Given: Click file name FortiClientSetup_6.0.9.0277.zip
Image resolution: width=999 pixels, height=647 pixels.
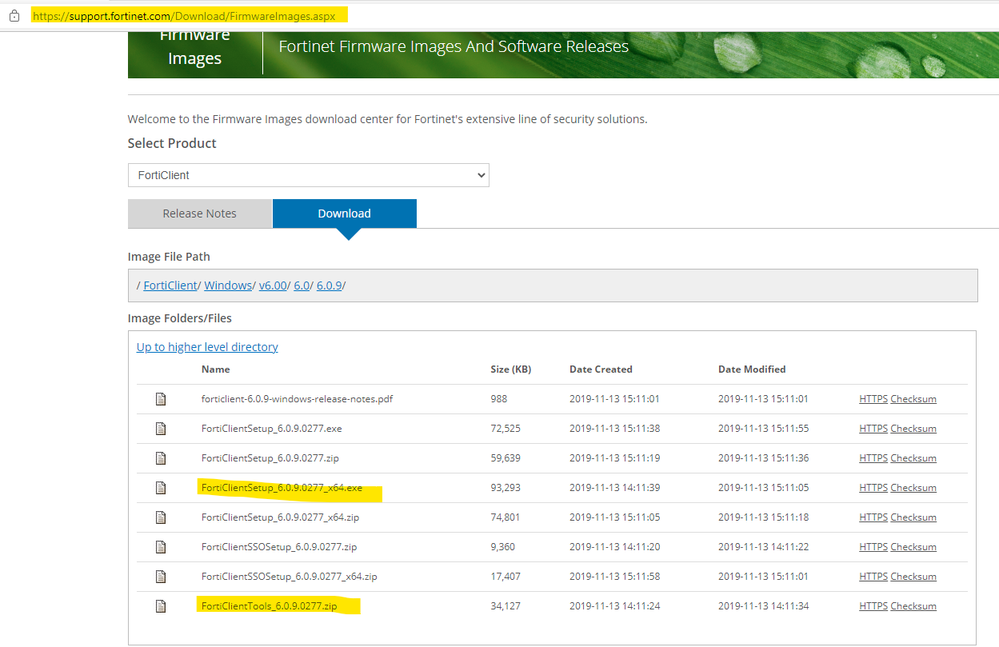Looking at the screenshot, I should 270,459.
